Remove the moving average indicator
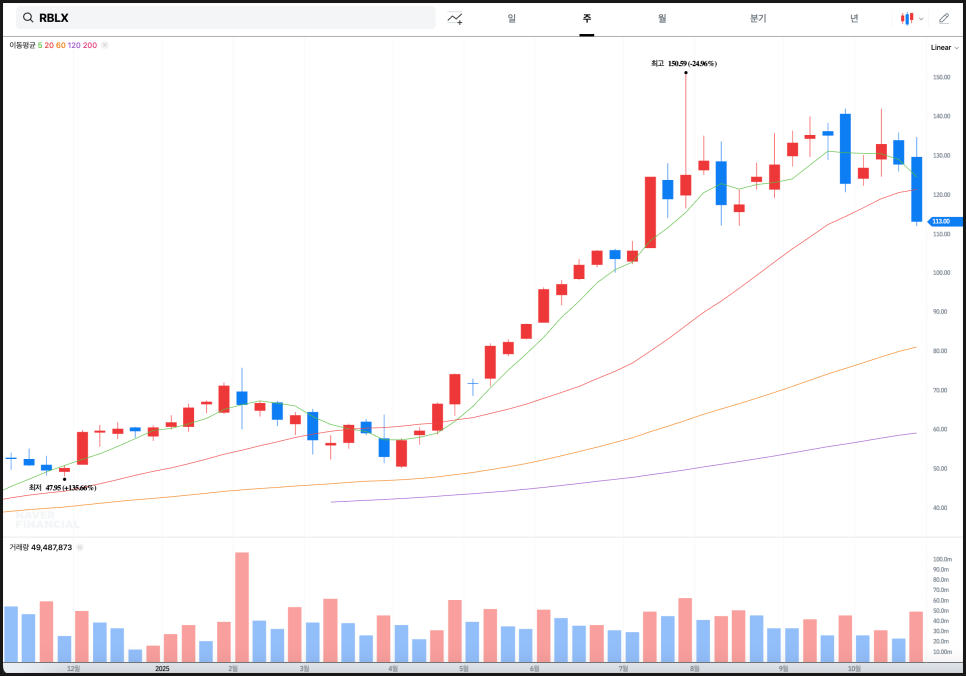Viewport: 966px width, 676px height. pyautogui.click(x=105, y=45)
